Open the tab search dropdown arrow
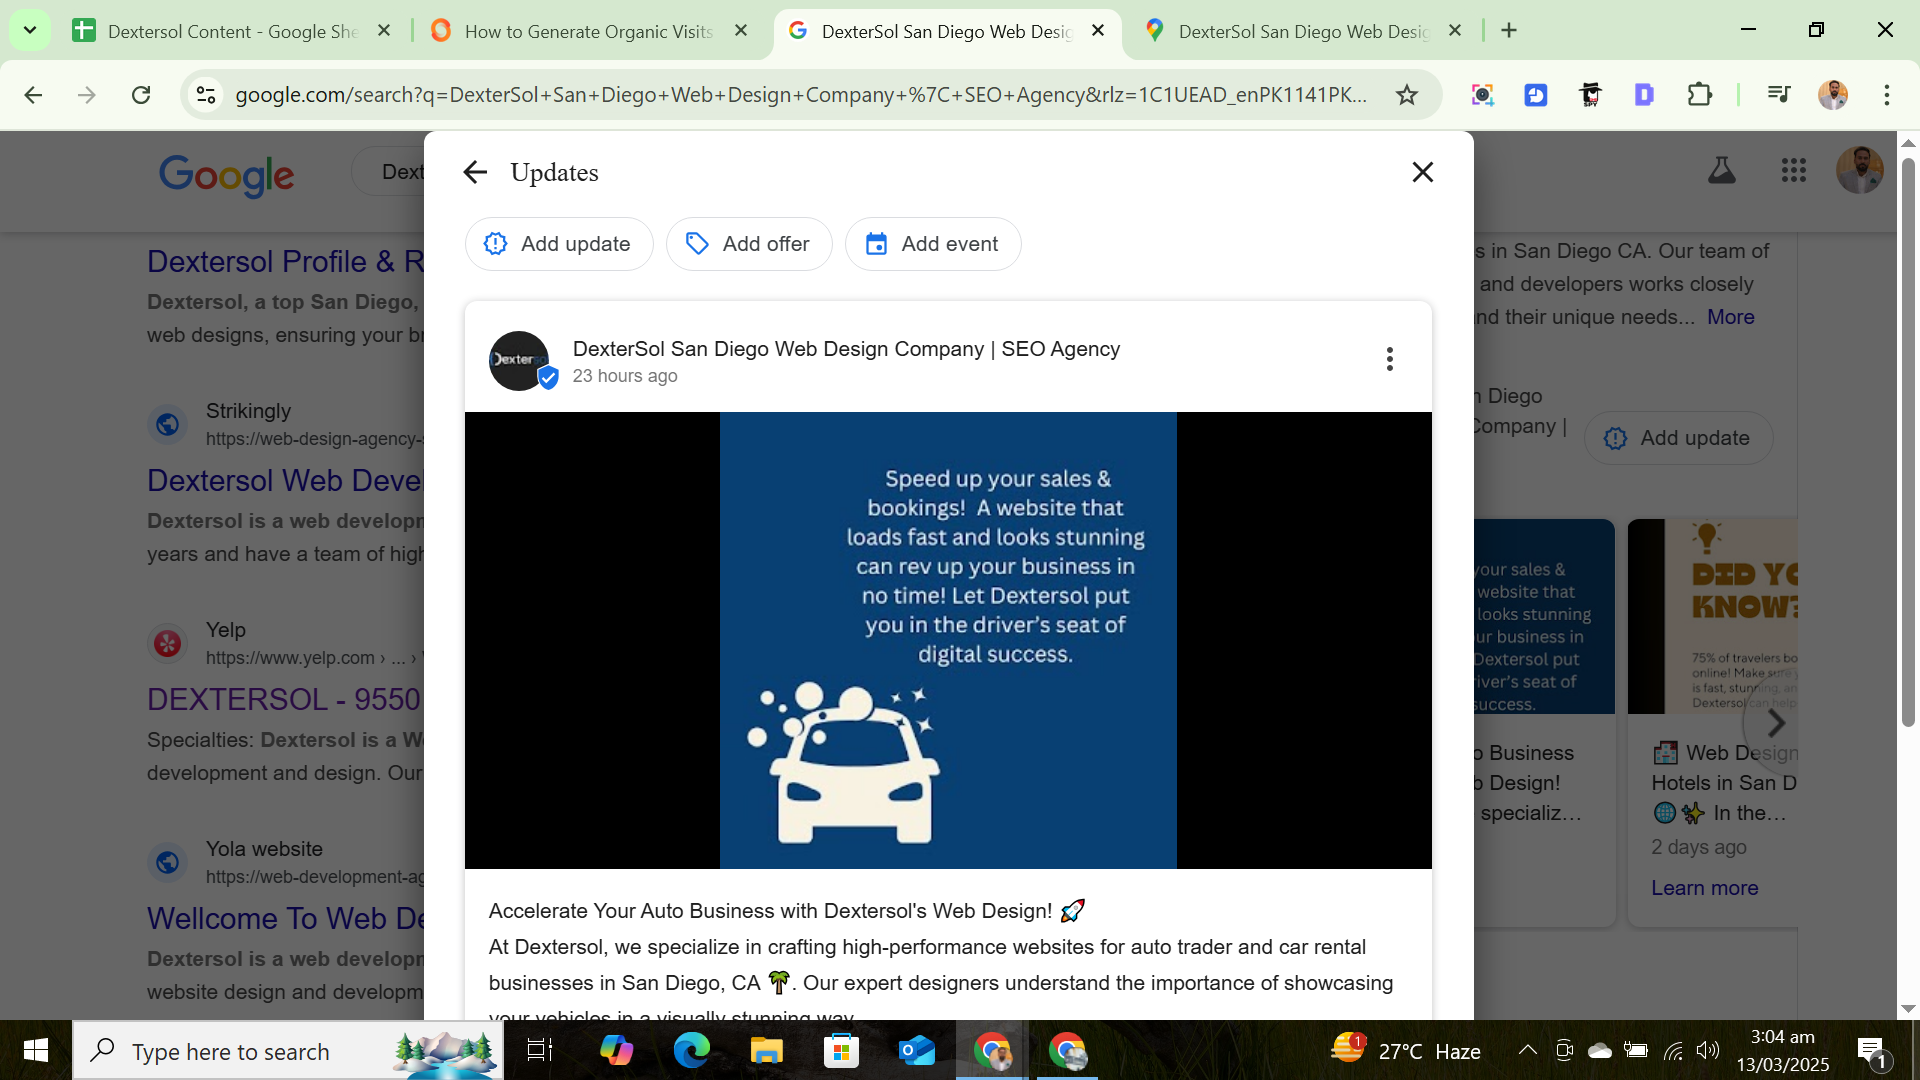The image size is (1920, 1080). pyautogui.click(x=30, y=30)
